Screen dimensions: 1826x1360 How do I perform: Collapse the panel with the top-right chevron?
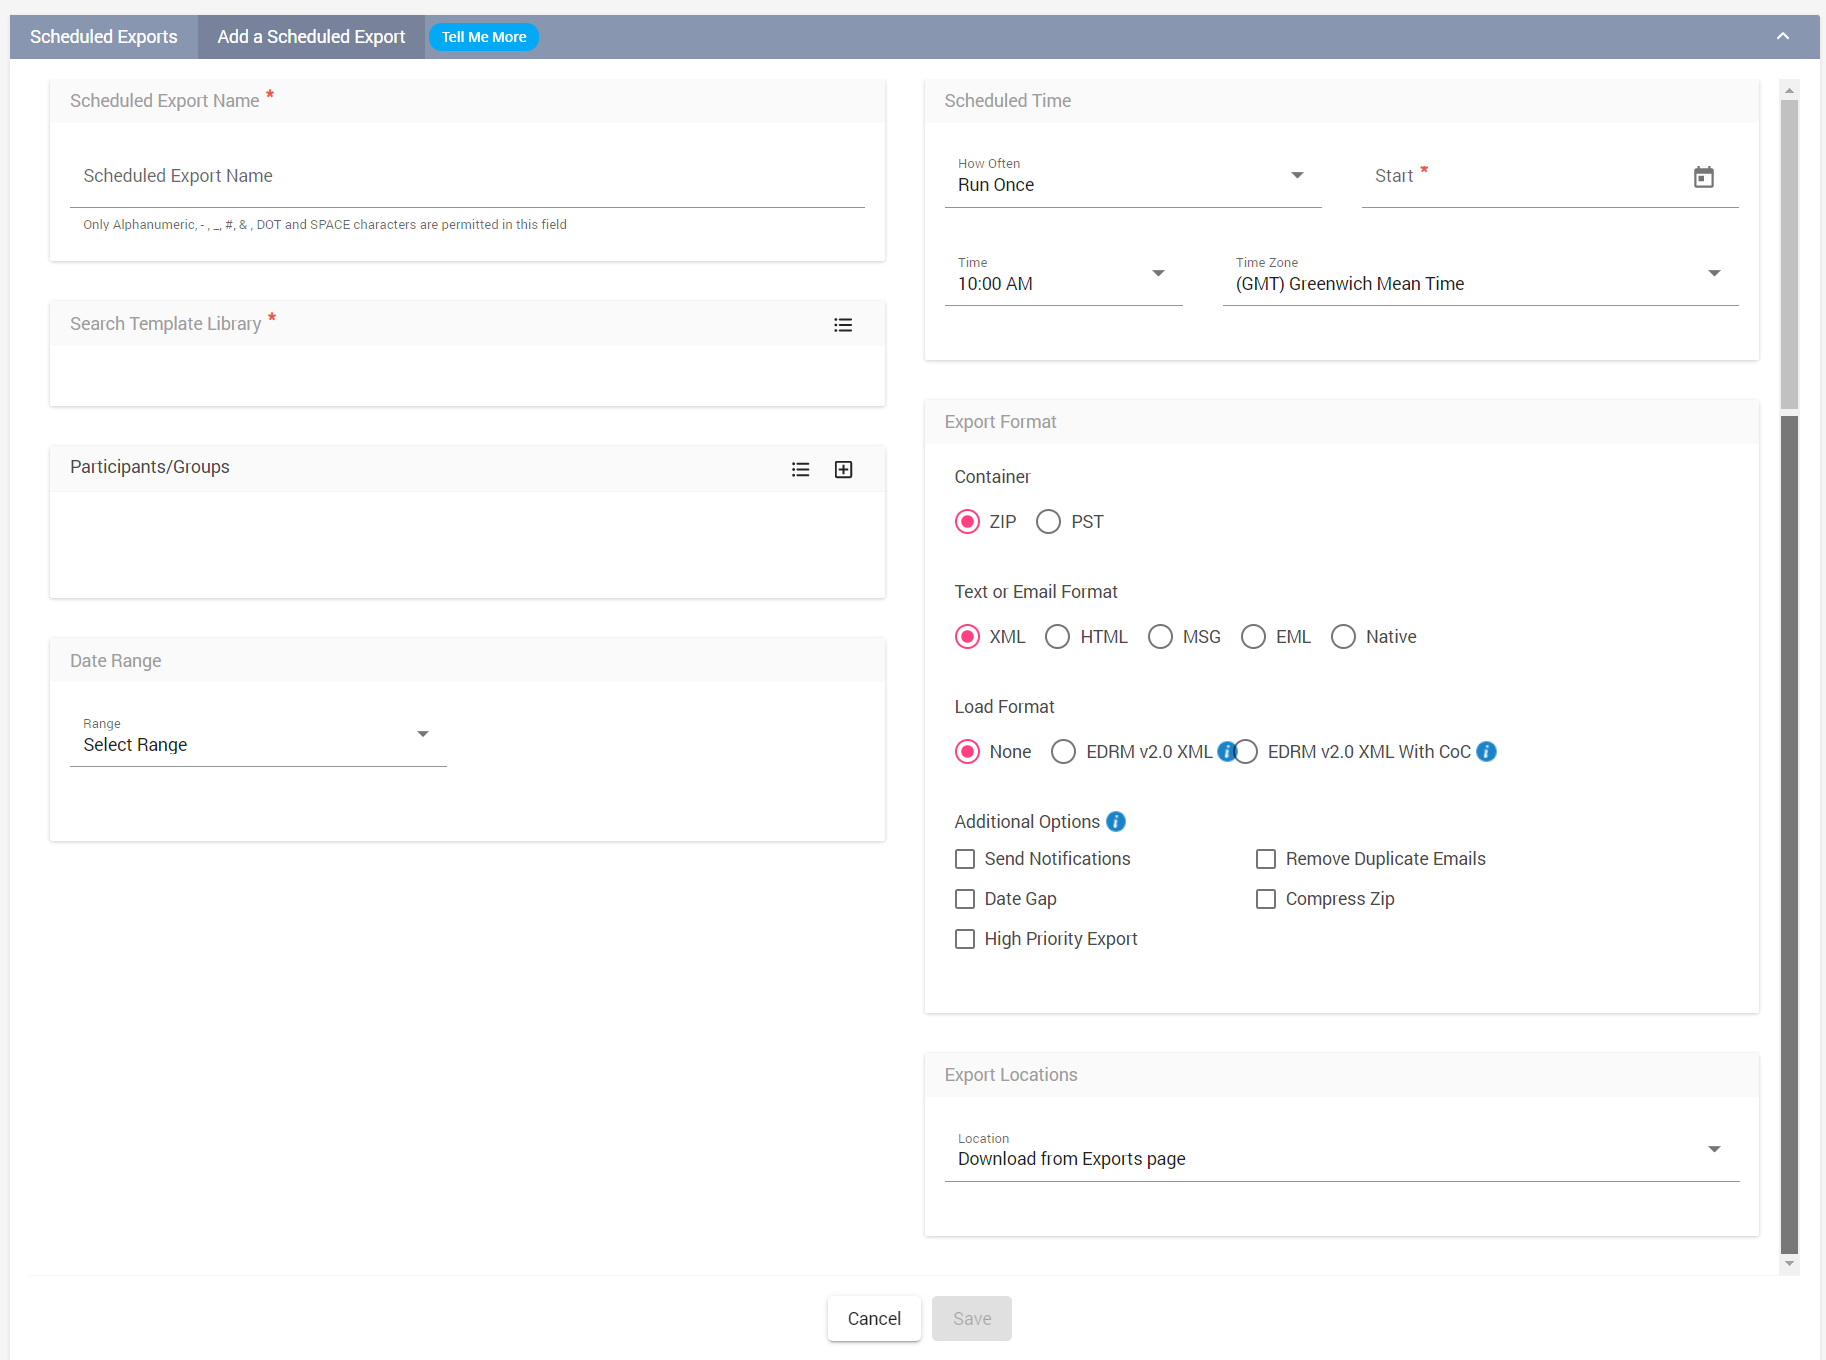point(1782,37)
